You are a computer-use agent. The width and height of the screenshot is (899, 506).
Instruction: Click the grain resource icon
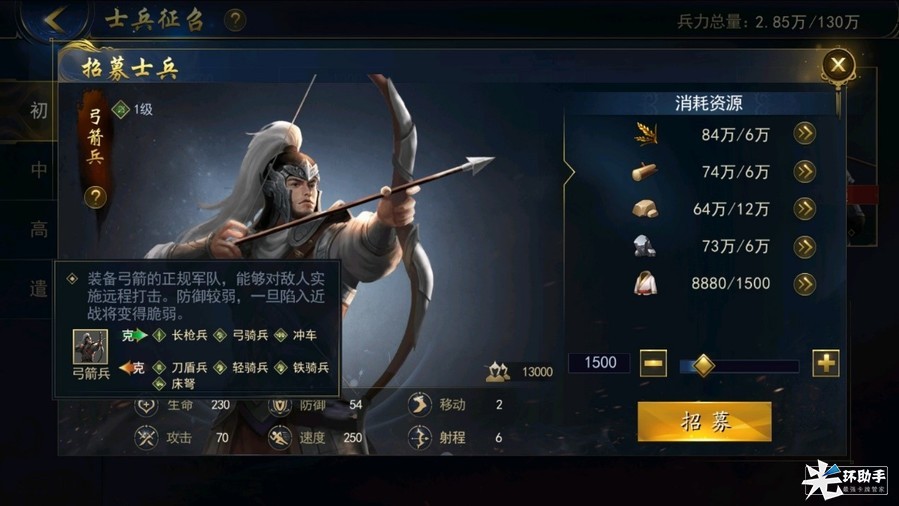point(646,134)
